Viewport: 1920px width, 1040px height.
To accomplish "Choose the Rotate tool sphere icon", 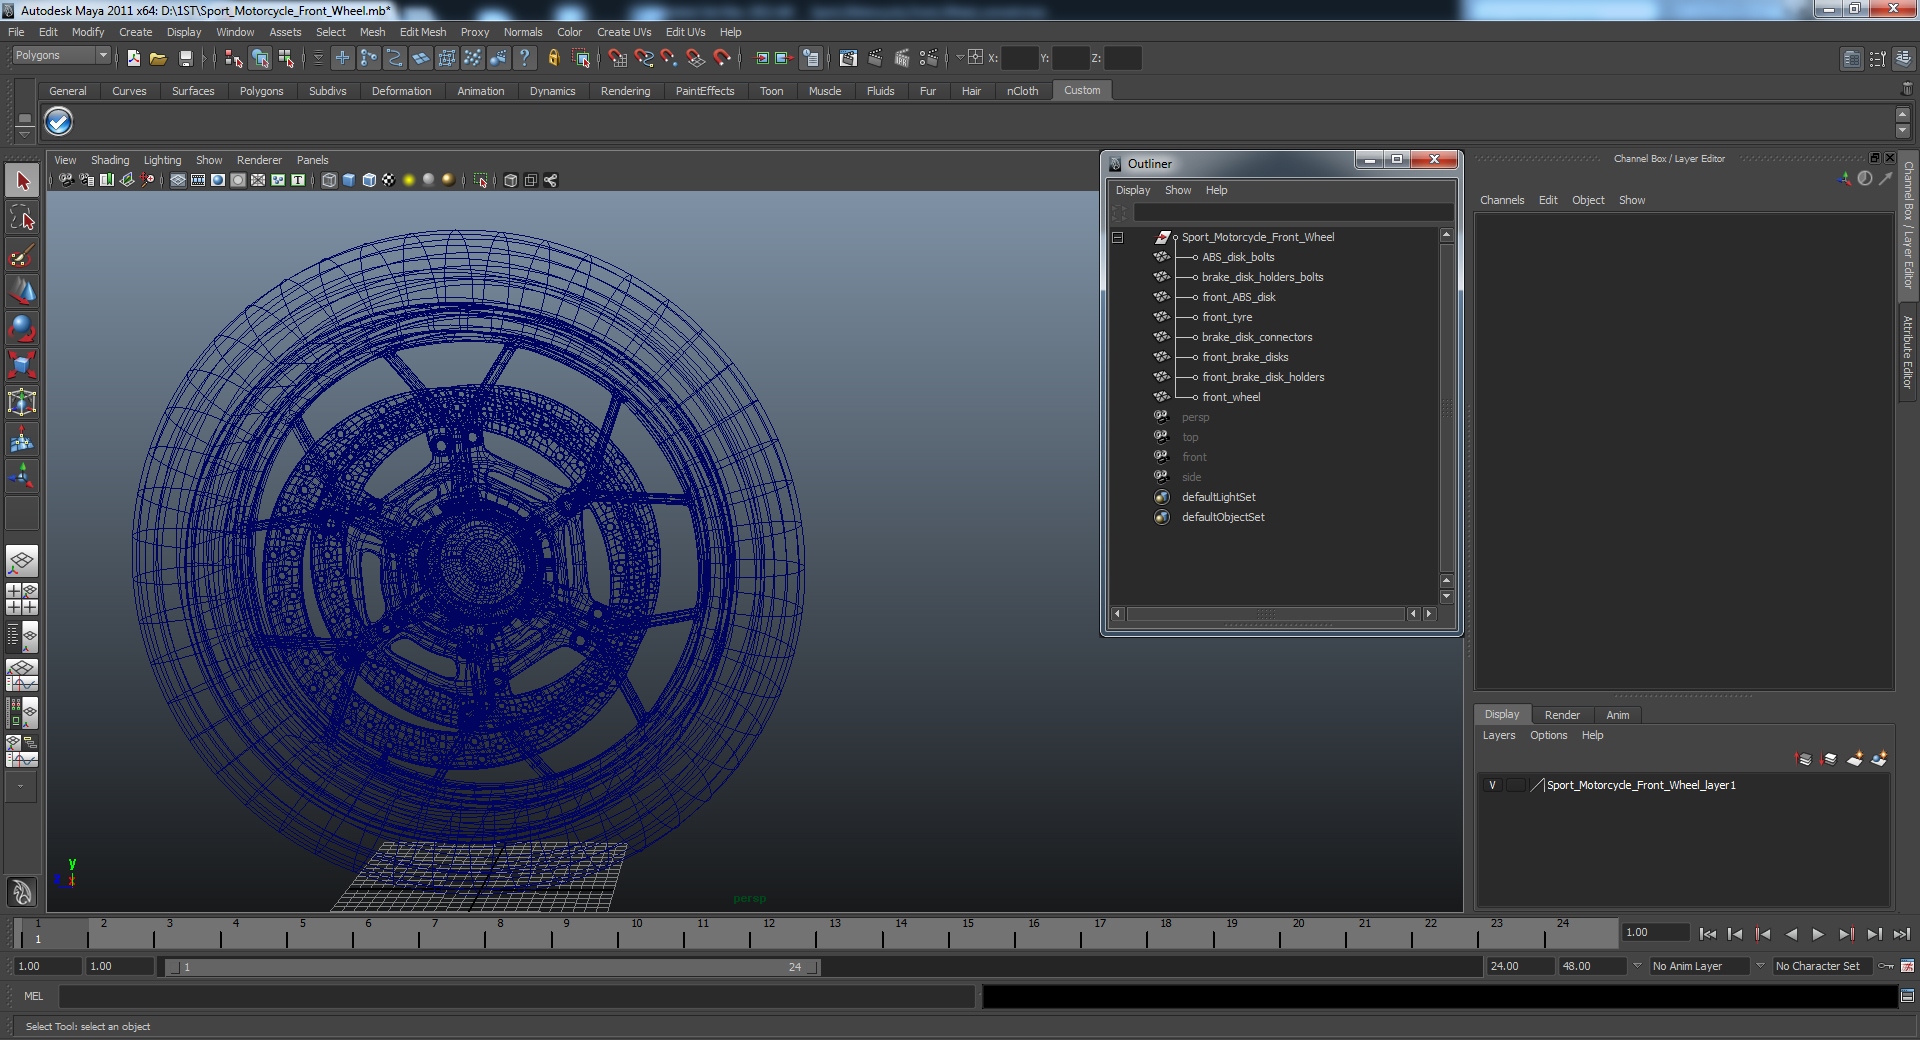I will 22,328.
